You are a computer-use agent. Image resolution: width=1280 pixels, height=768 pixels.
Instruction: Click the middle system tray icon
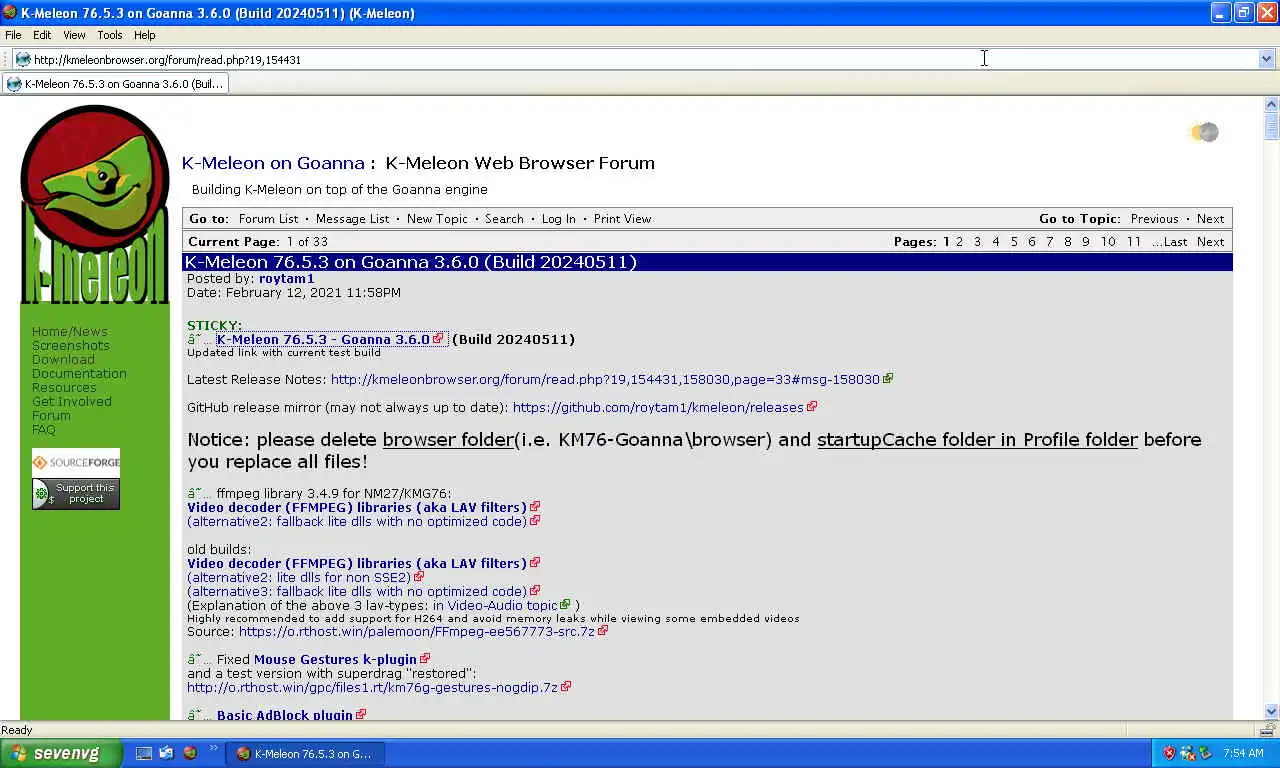(x=1187, y=753)
